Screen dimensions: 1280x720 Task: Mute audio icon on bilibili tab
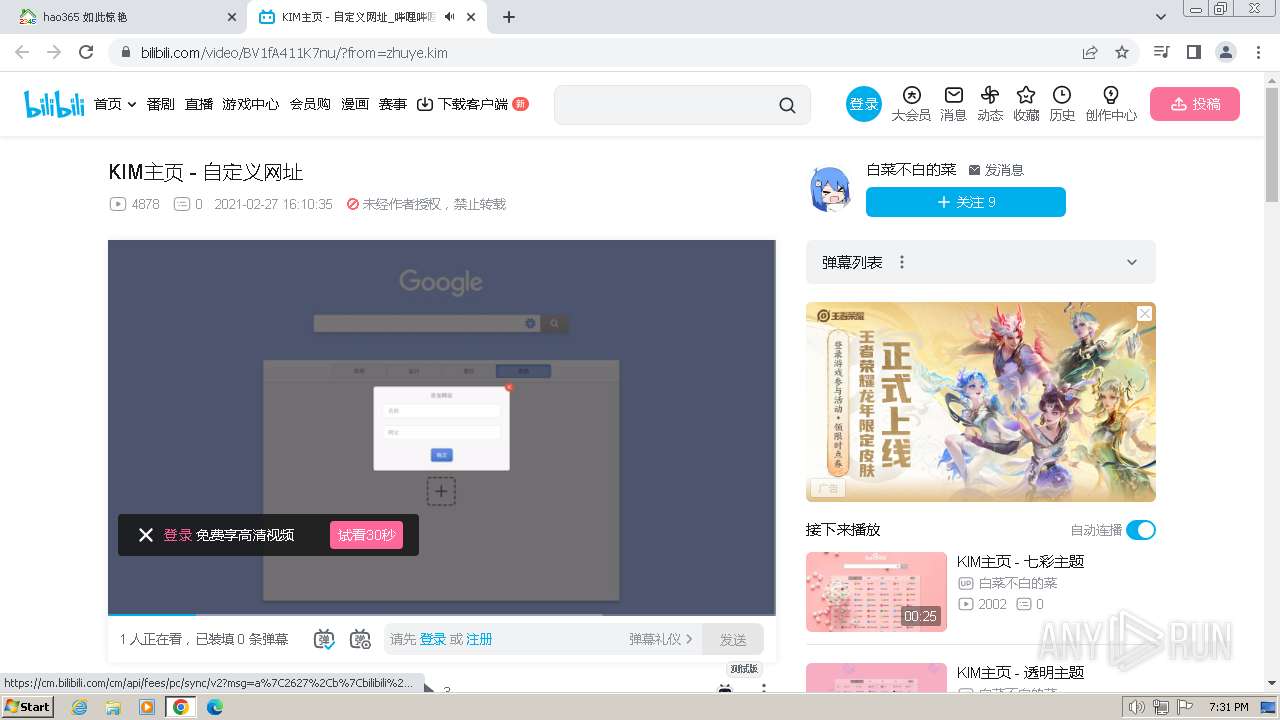click(449, 17)
